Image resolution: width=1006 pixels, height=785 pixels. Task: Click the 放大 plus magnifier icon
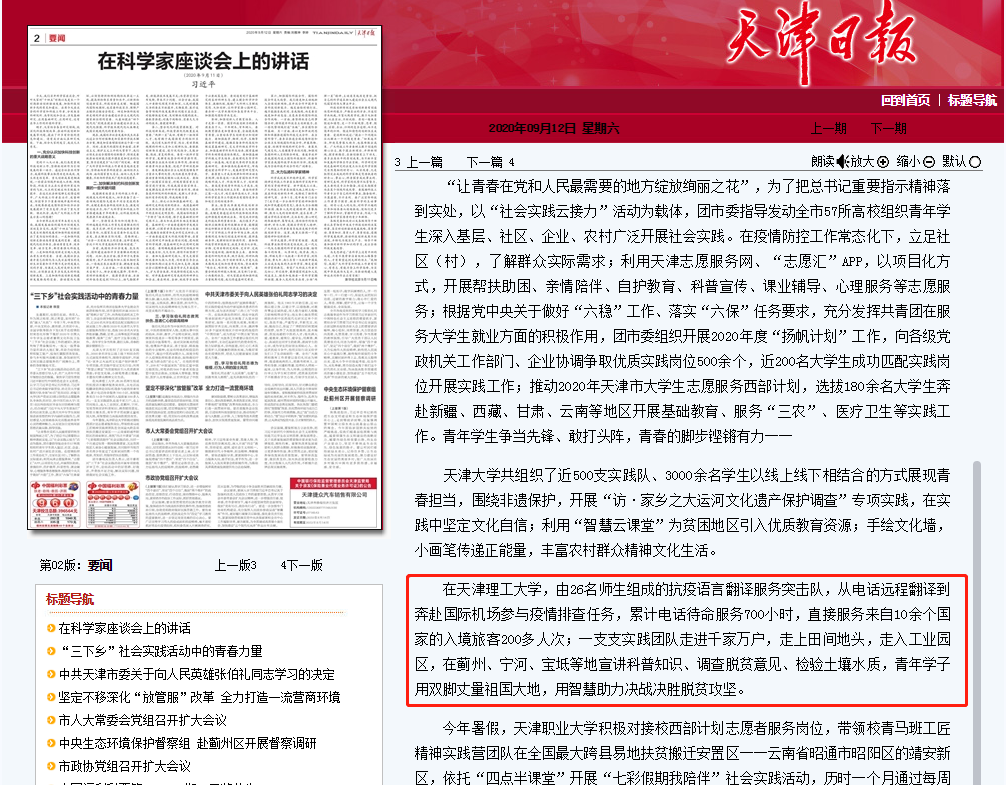pos(882,162)
